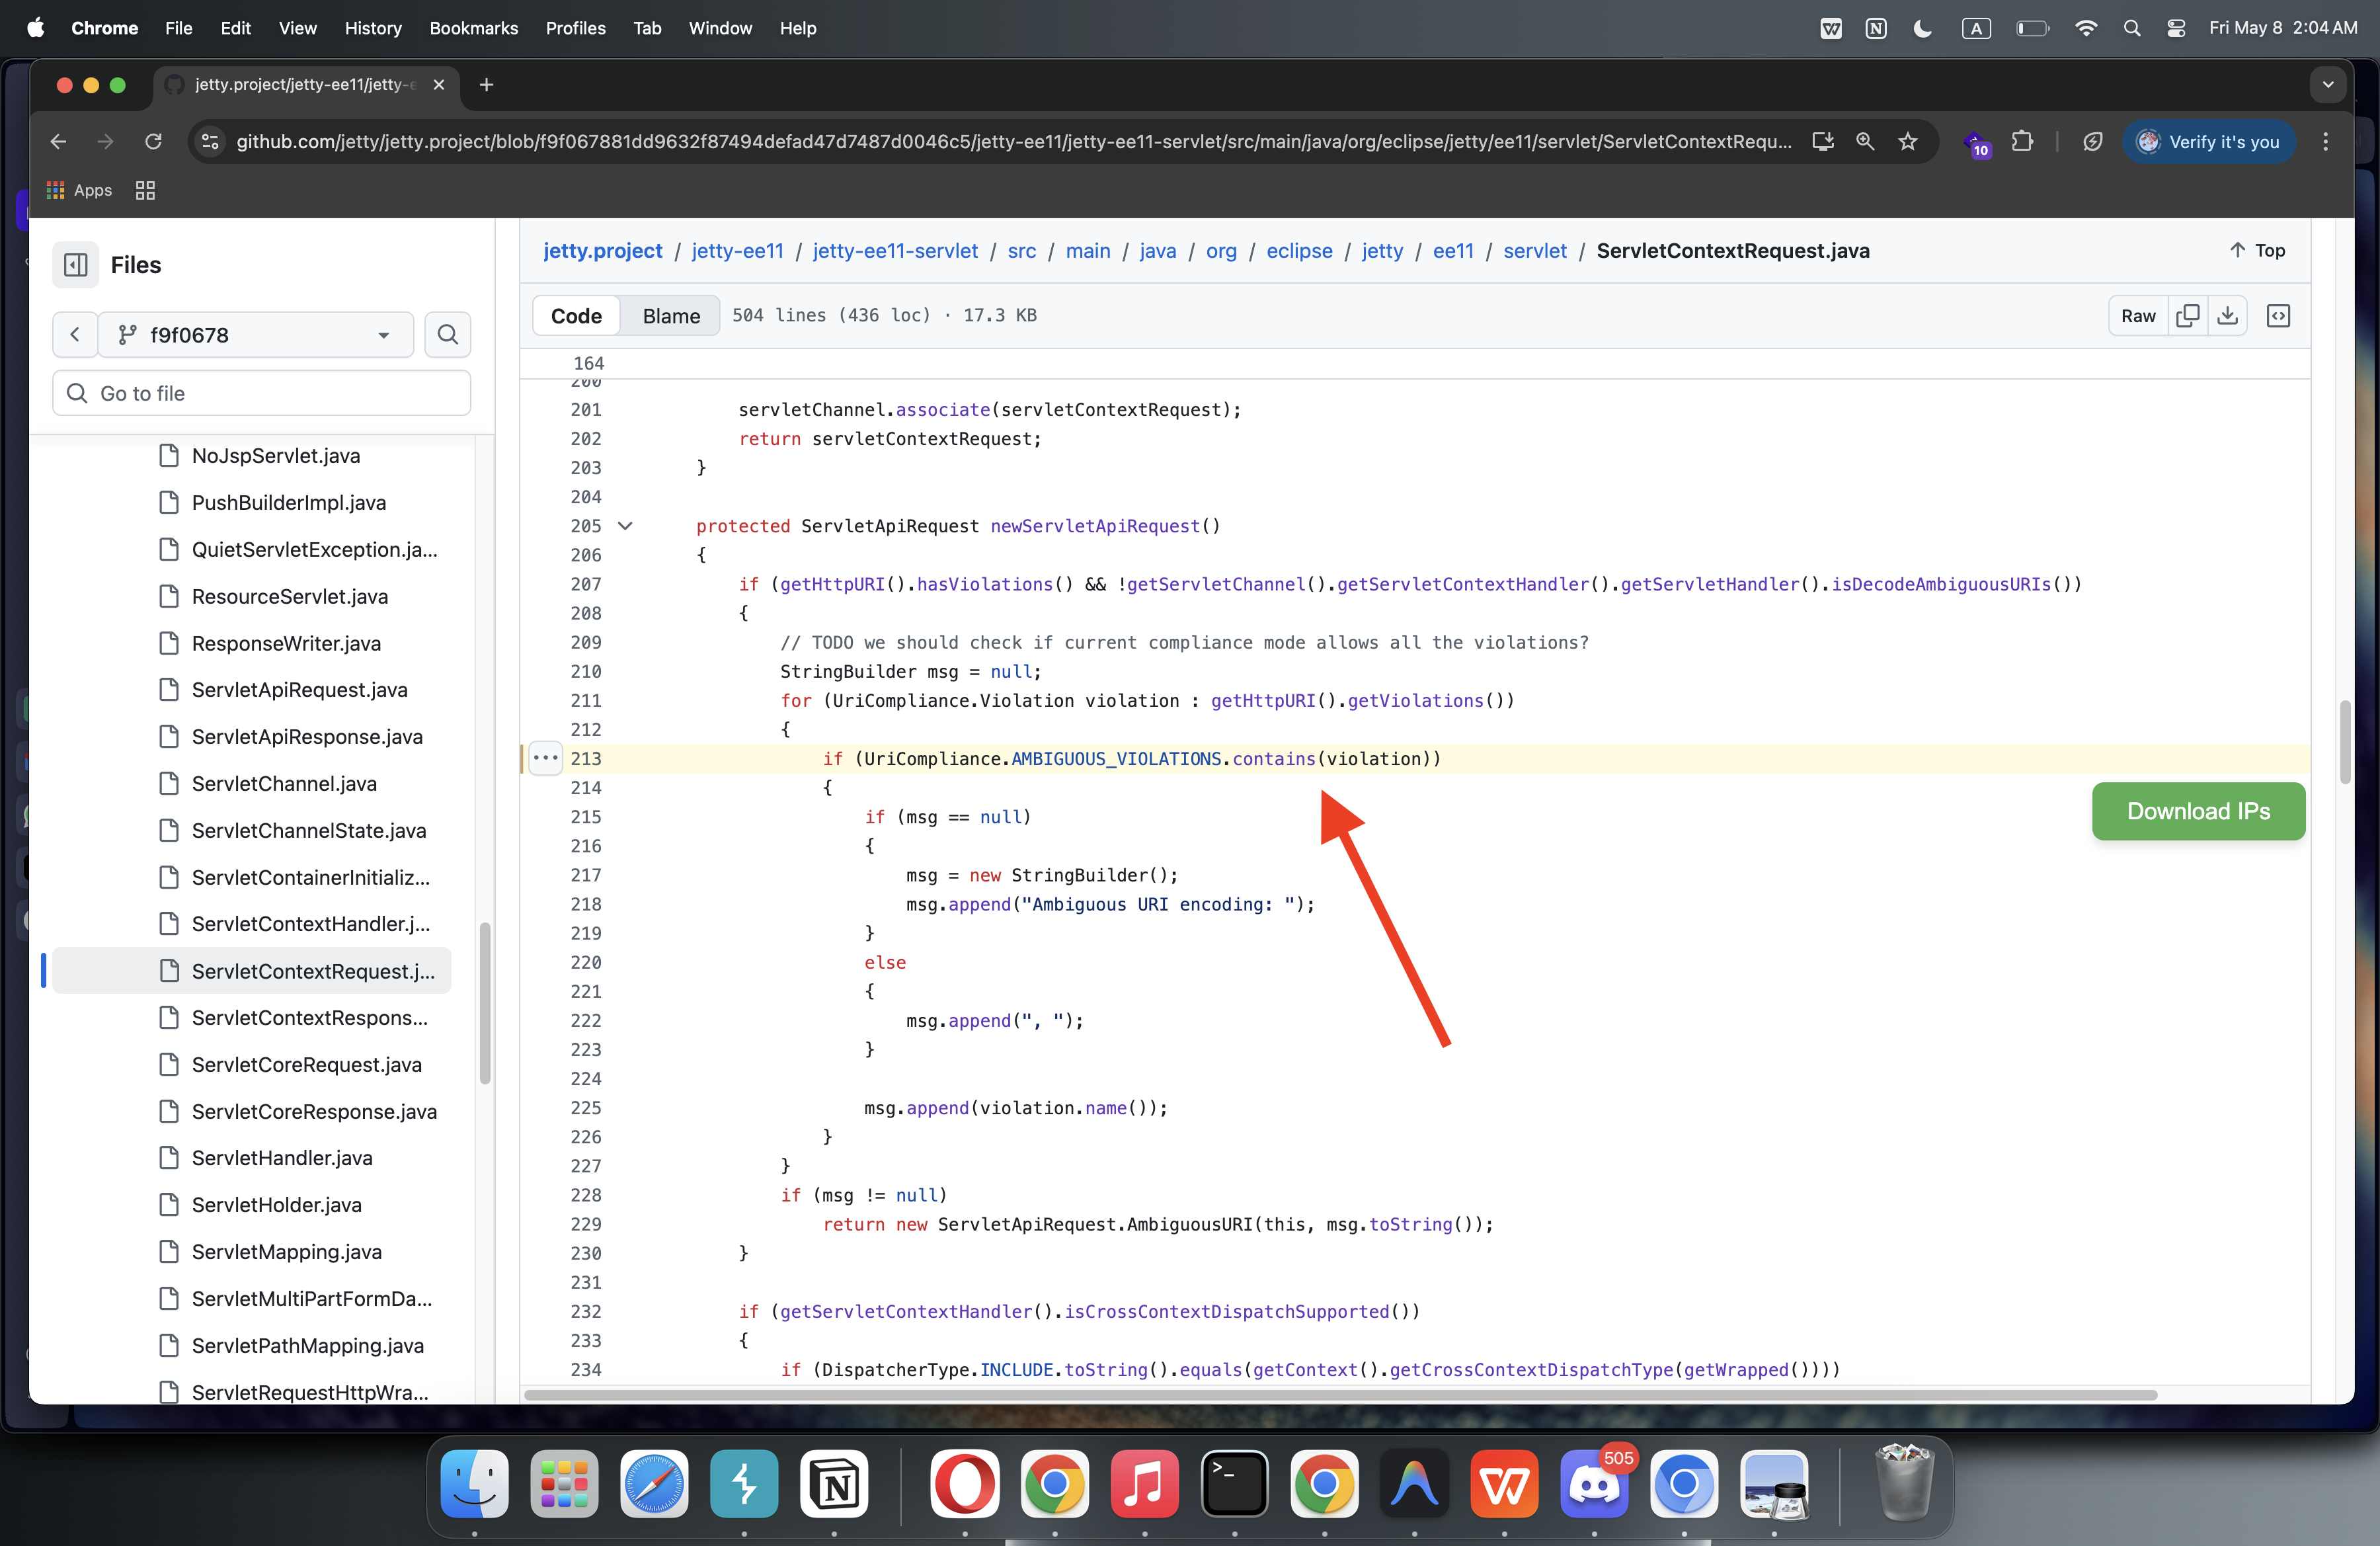View site information icon

coord(210,141)
